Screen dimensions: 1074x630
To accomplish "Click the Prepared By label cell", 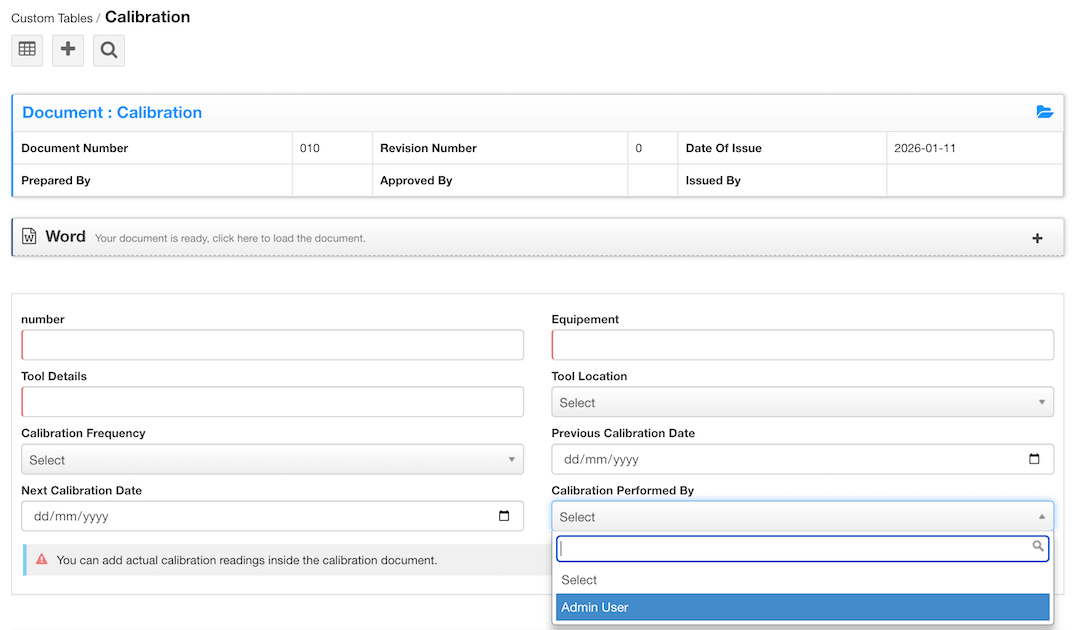I will coord(152,180).
